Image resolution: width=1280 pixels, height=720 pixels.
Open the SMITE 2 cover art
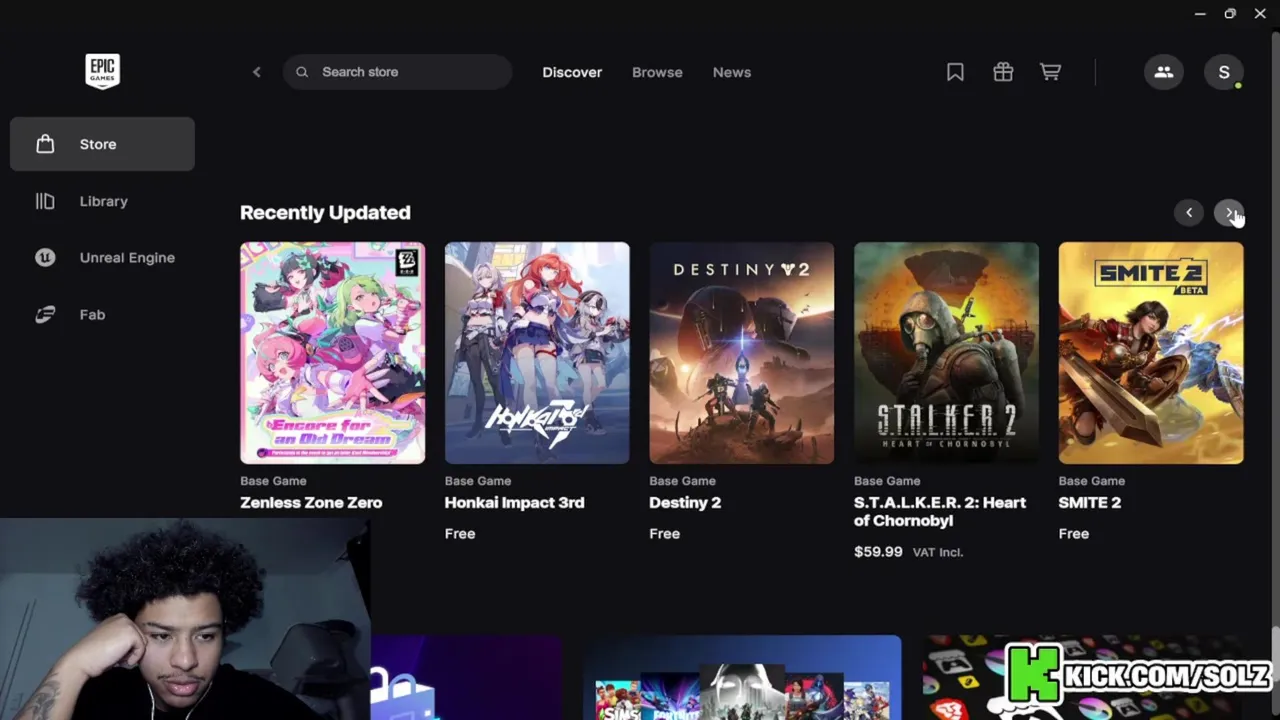coord(1151,353)
